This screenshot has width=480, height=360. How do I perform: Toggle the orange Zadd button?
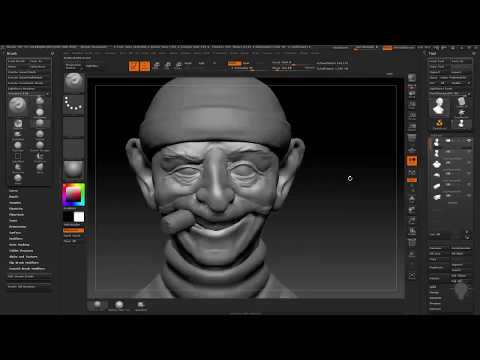click(x=234, y=63)
